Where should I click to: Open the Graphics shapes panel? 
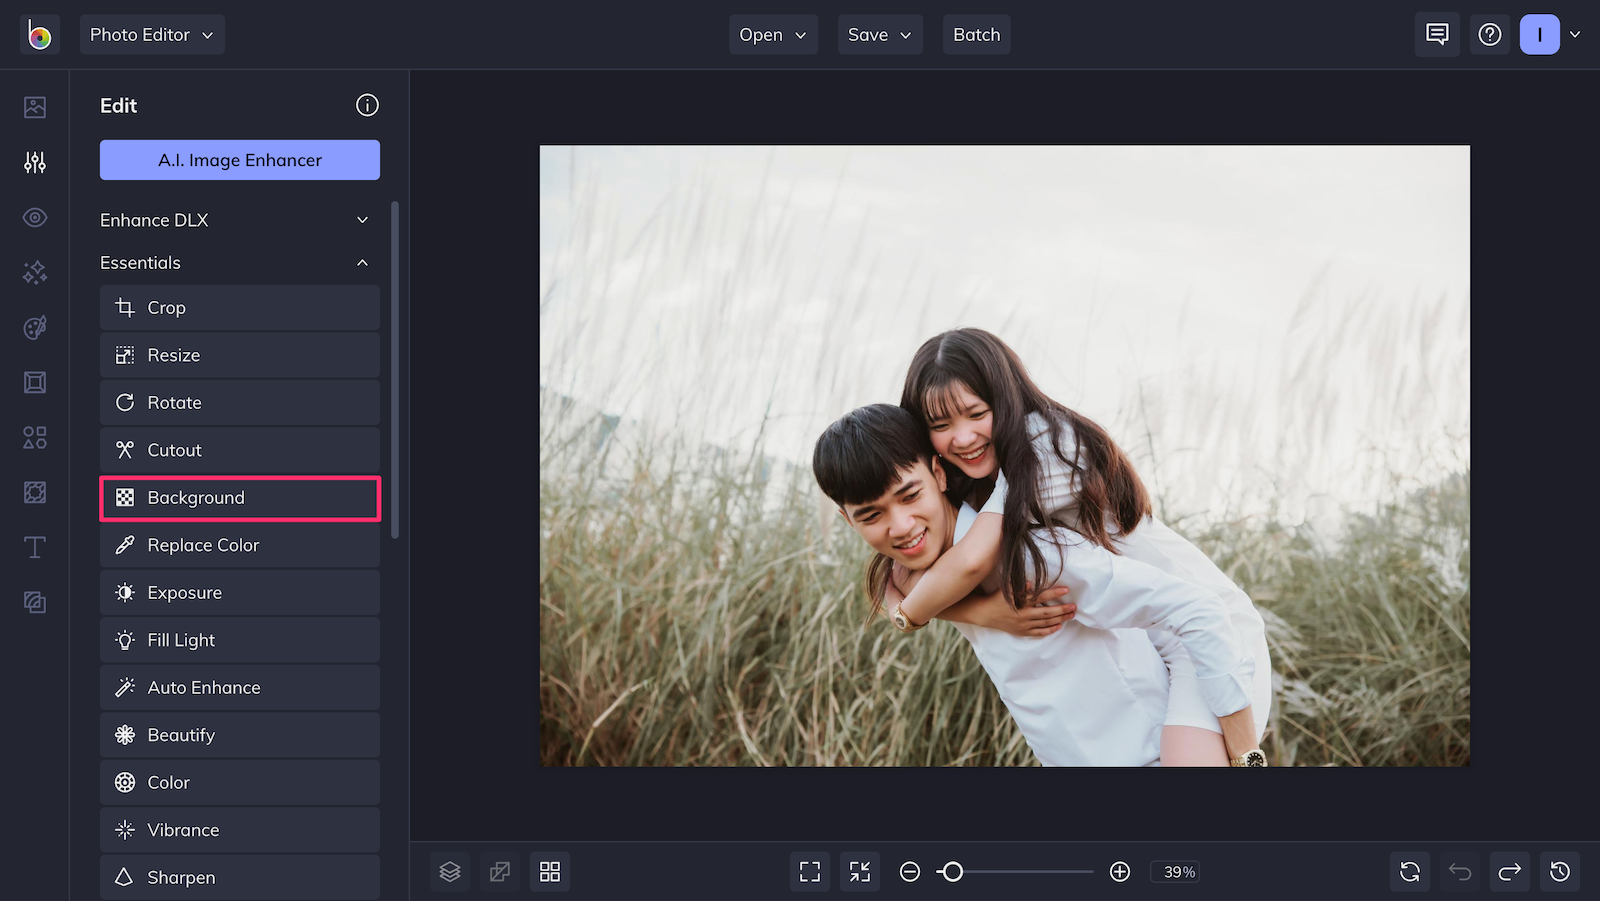(x=34, y=437)
